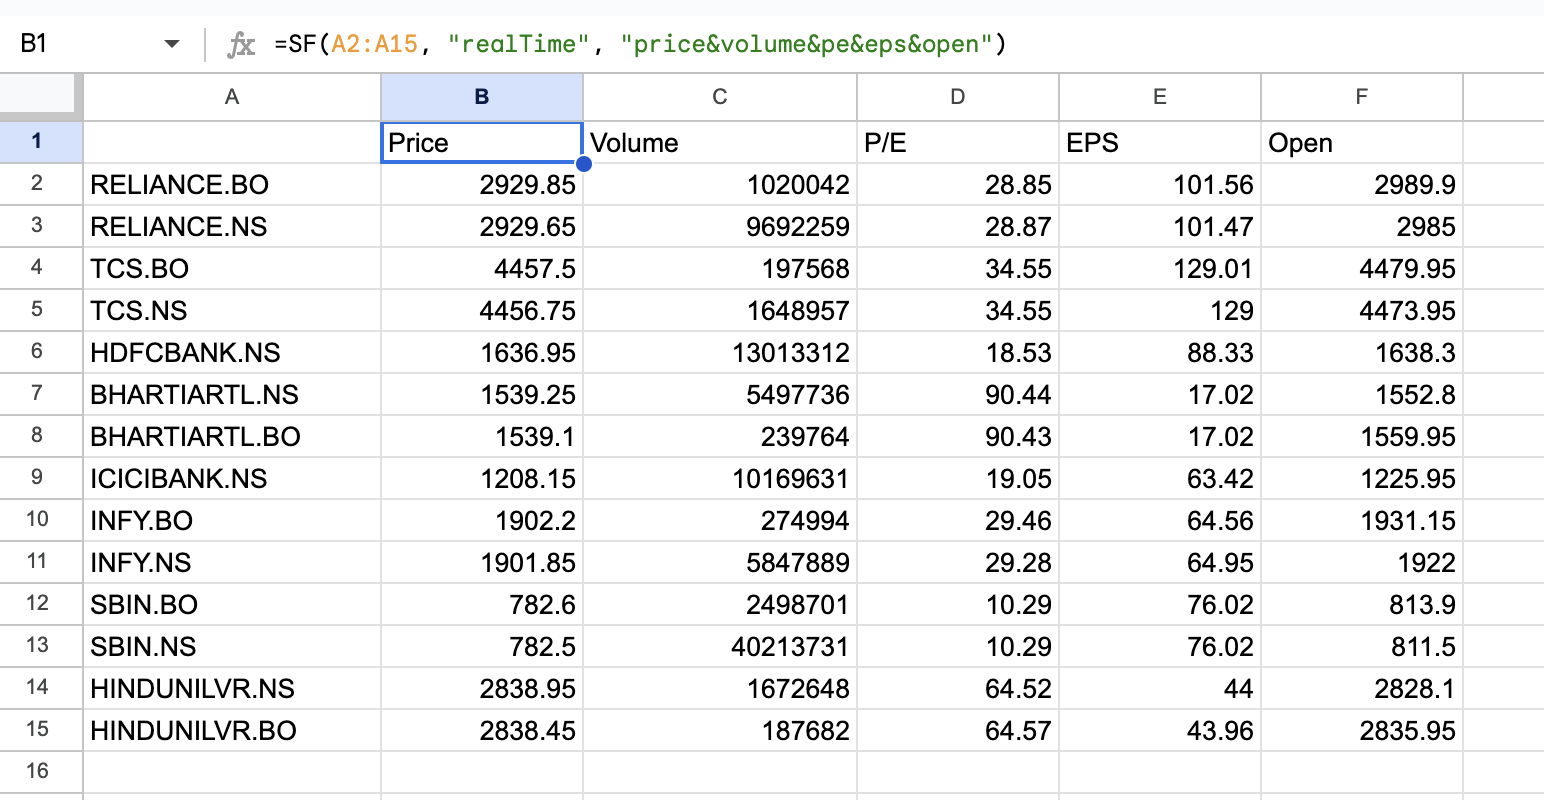Select column A header
Viewport: 1544px width, 800px height.
coord(232,97)
